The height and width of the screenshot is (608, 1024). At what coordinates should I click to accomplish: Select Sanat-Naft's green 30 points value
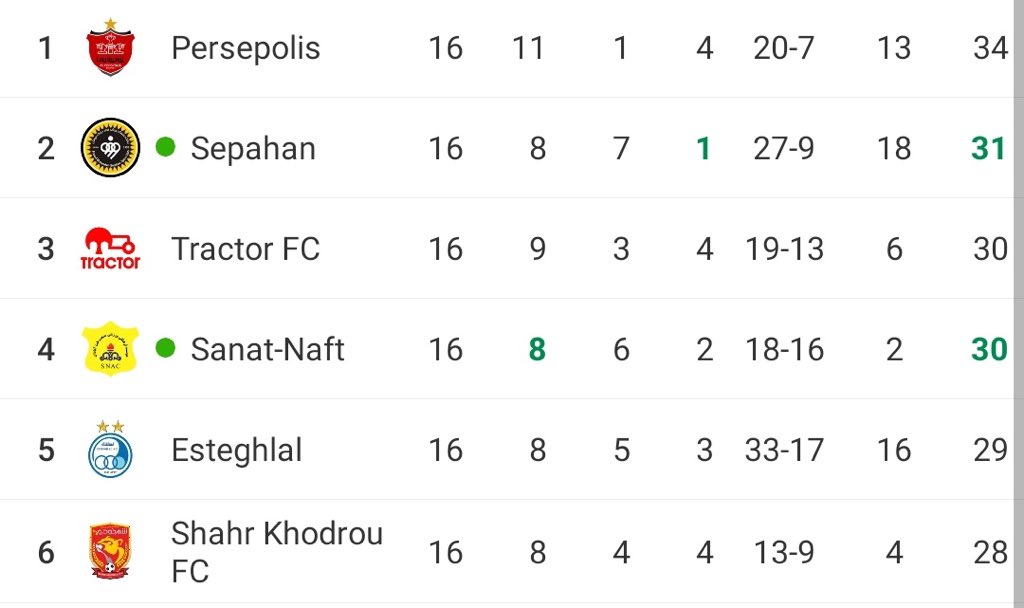[x=989, y=349]
